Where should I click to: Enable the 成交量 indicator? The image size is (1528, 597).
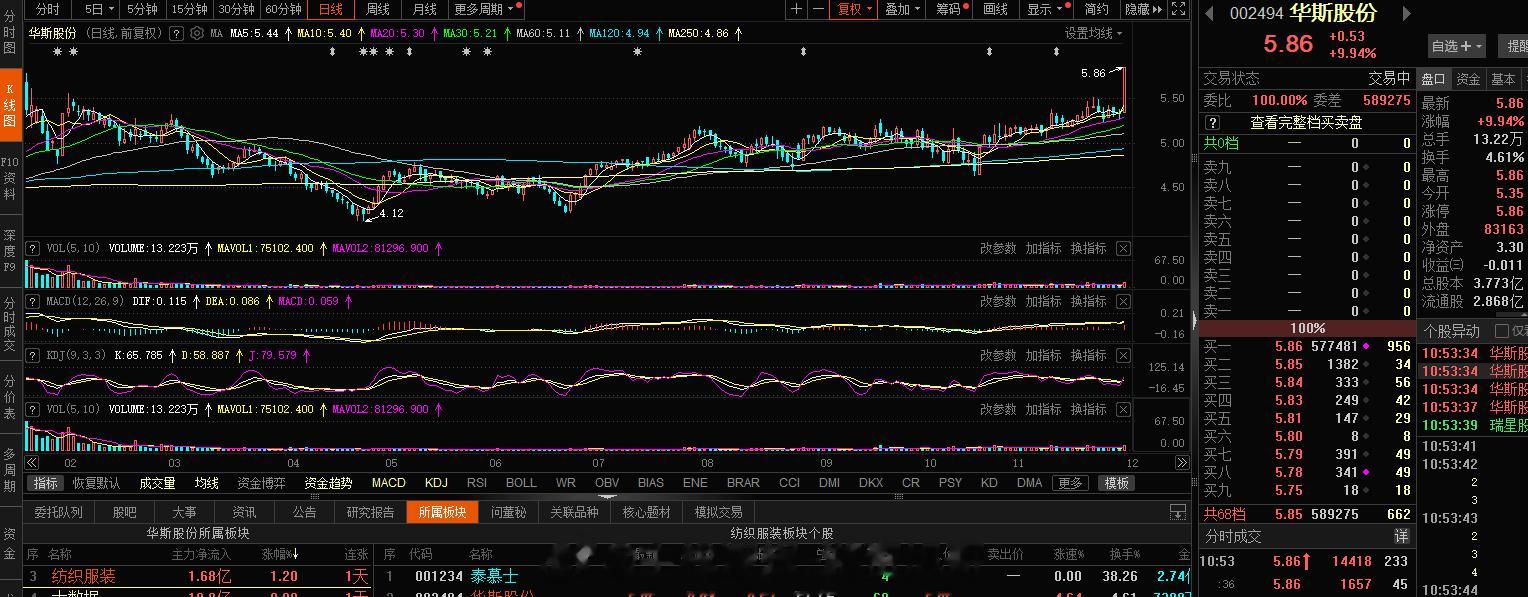tap(157, 483)
